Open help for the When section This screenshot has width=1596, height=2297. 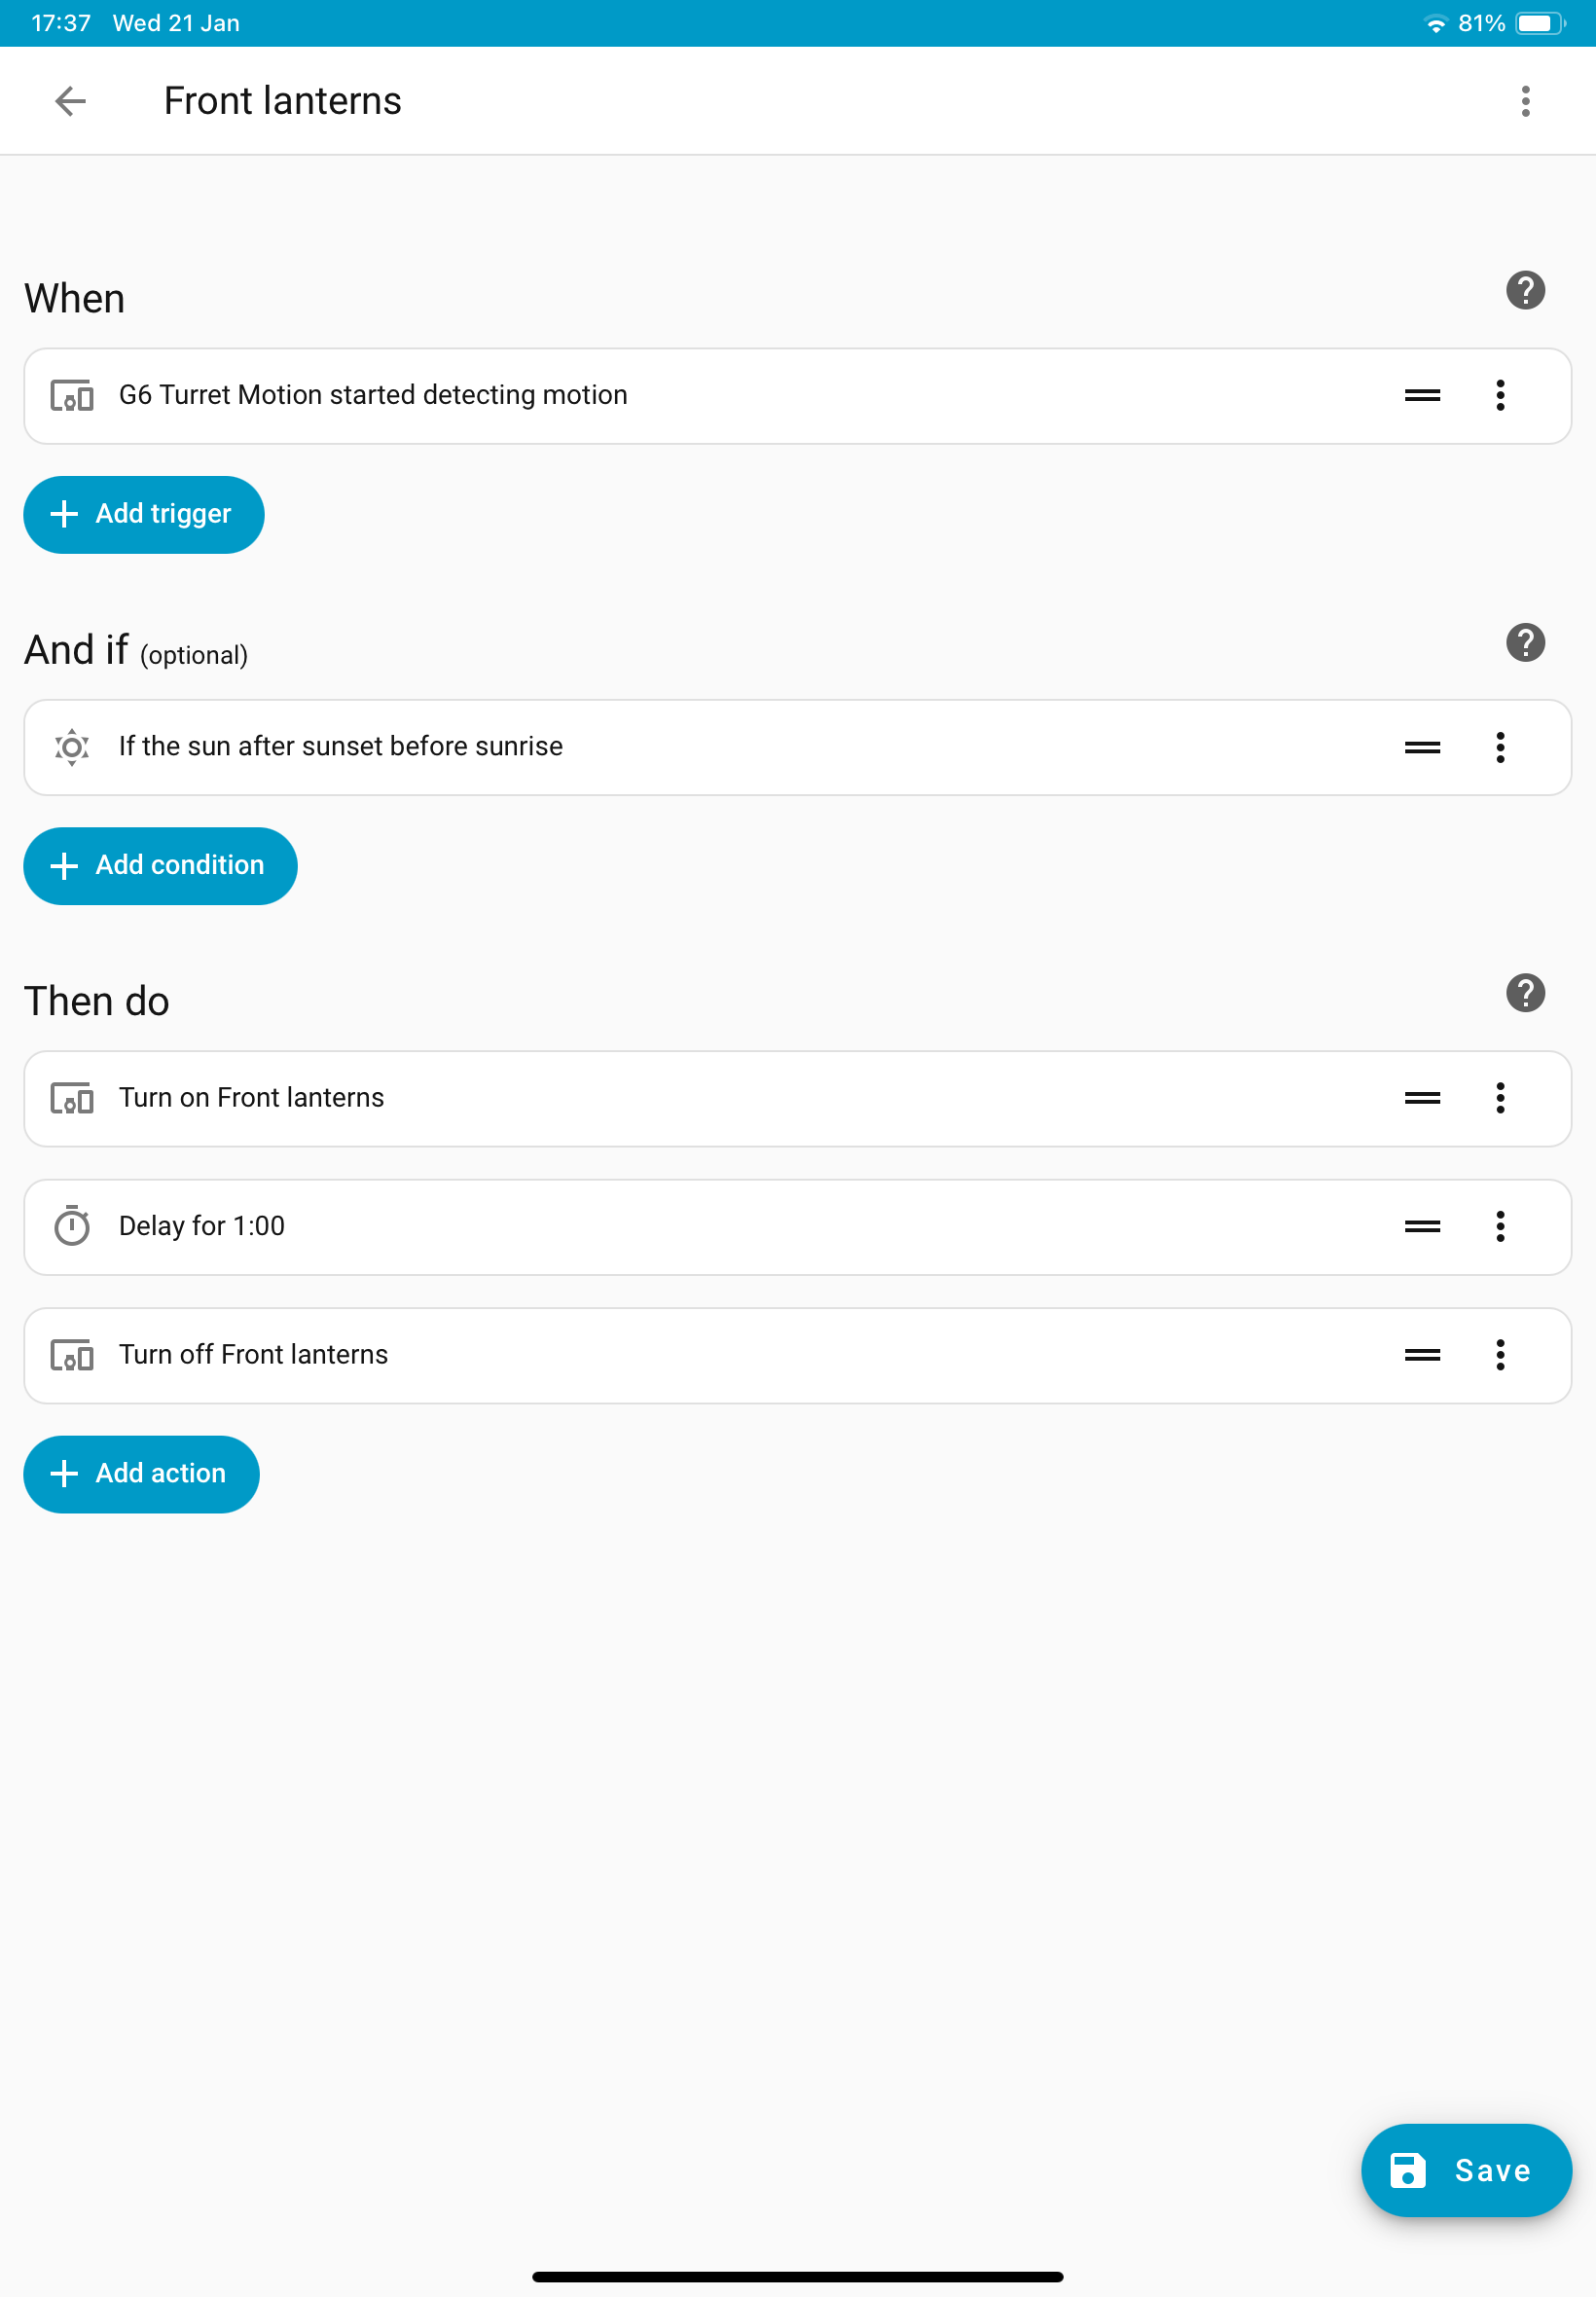pyautogui.click(x=1525, y=291)
